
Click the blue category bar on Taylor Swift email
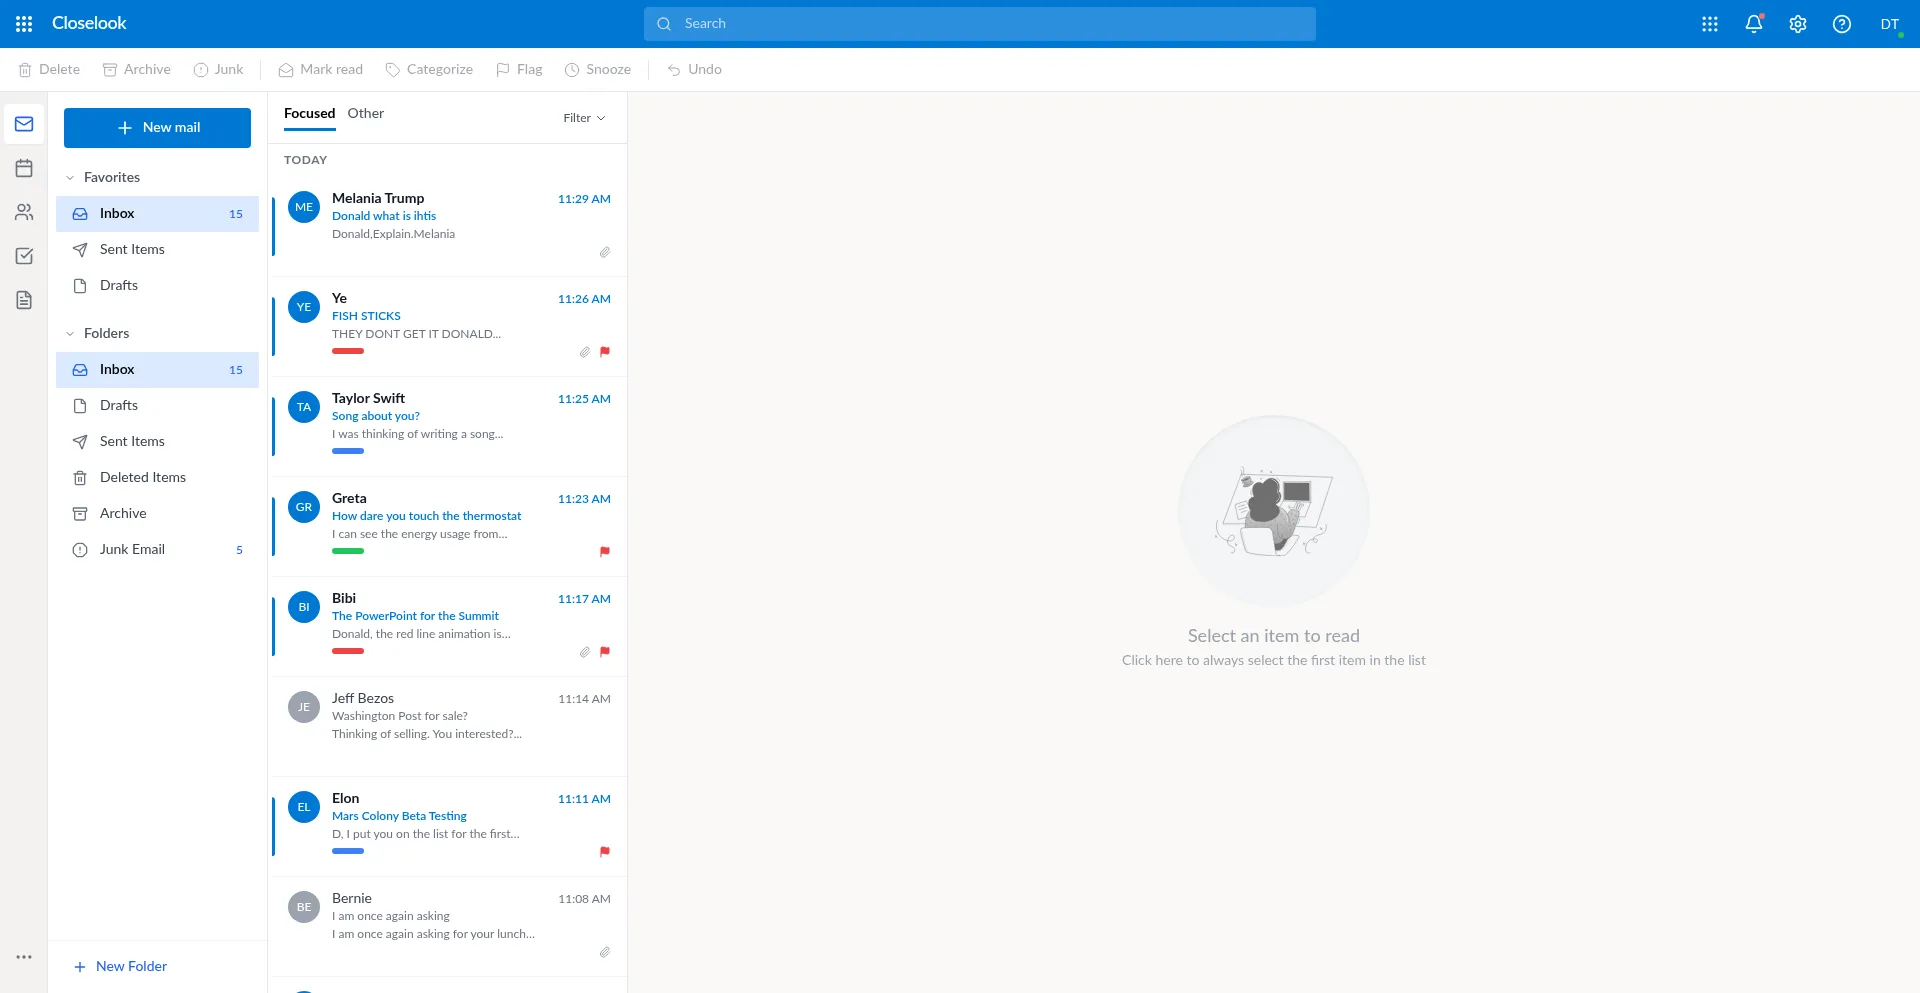[x=348, y=451]
